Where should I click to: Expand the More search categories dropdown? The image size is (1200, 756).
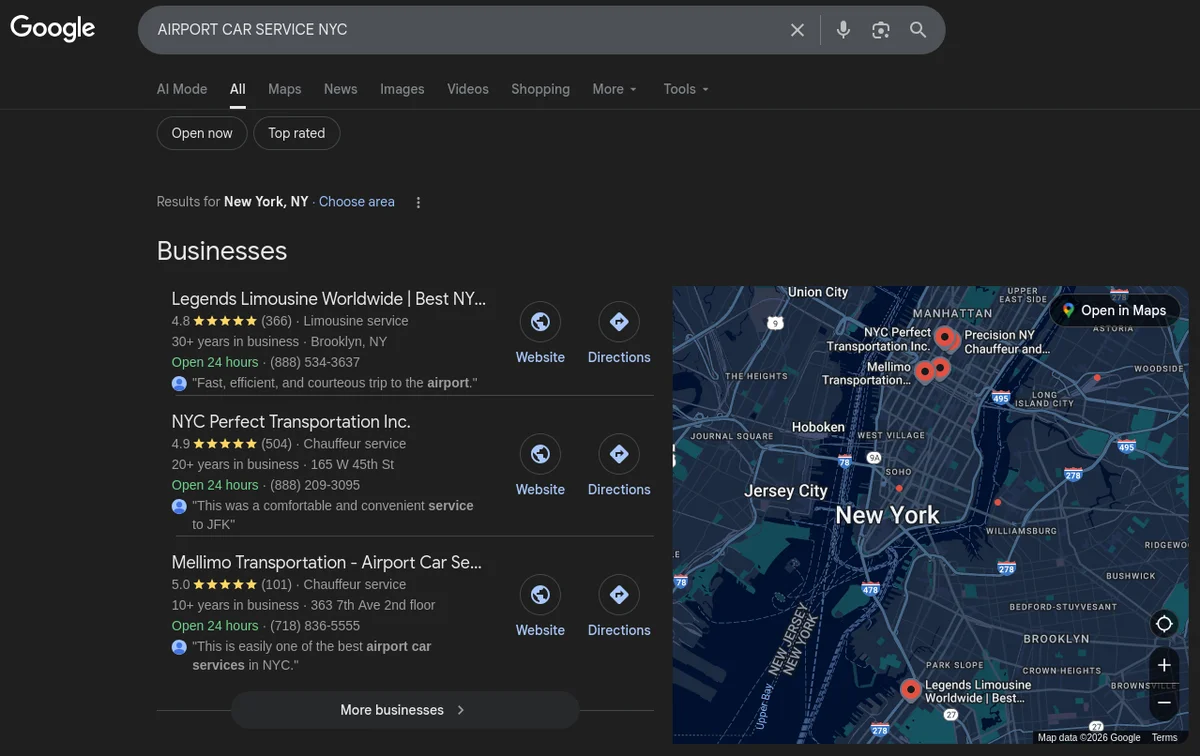[x=614, y=89]
